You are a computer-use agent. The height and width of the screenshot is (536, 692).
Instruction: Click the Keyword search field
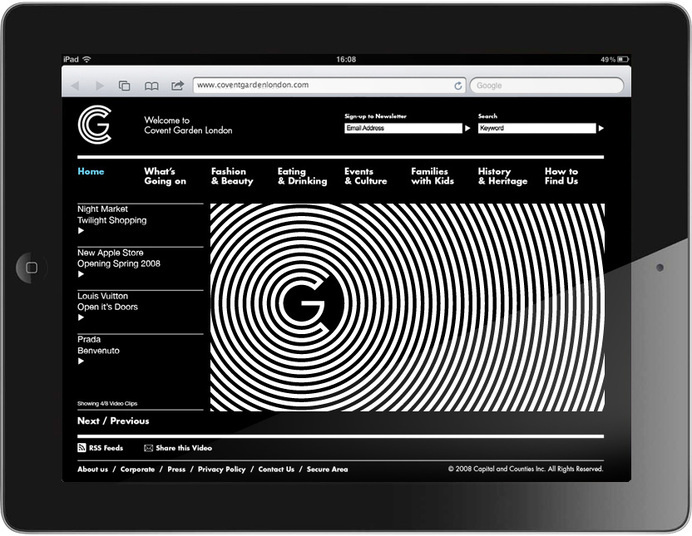point(537,128)
